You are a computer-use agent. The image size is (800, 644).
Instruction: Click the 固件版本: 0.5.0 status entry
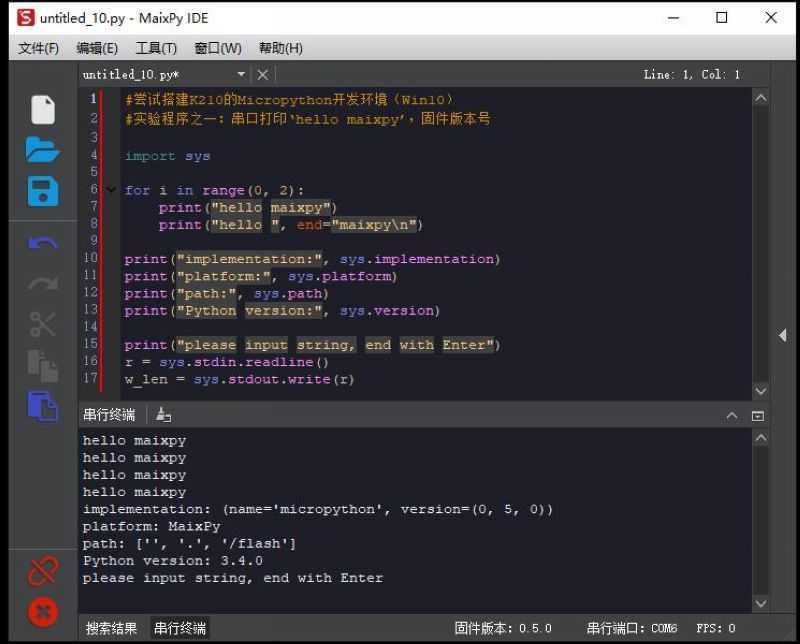pyautogui.click(x=503, y=628)
